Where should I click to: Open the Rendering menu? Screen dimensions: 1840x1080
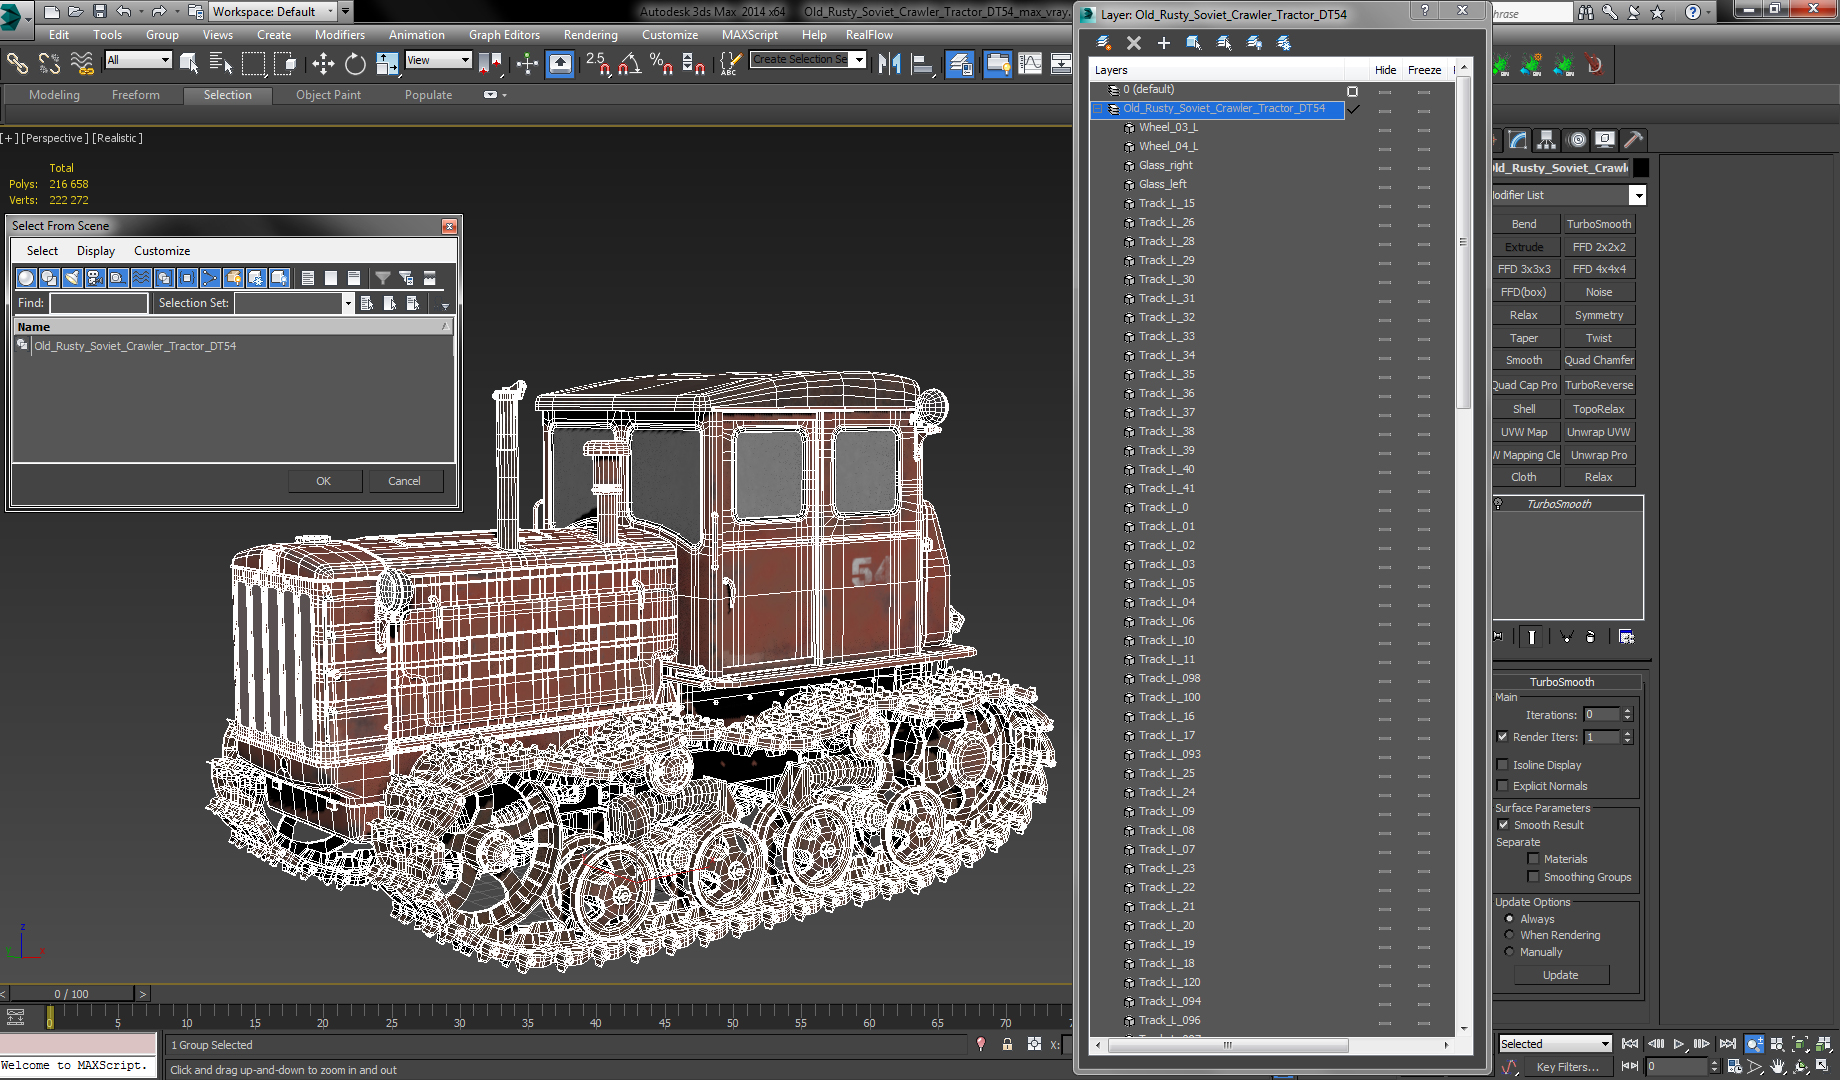pos(590,35)
